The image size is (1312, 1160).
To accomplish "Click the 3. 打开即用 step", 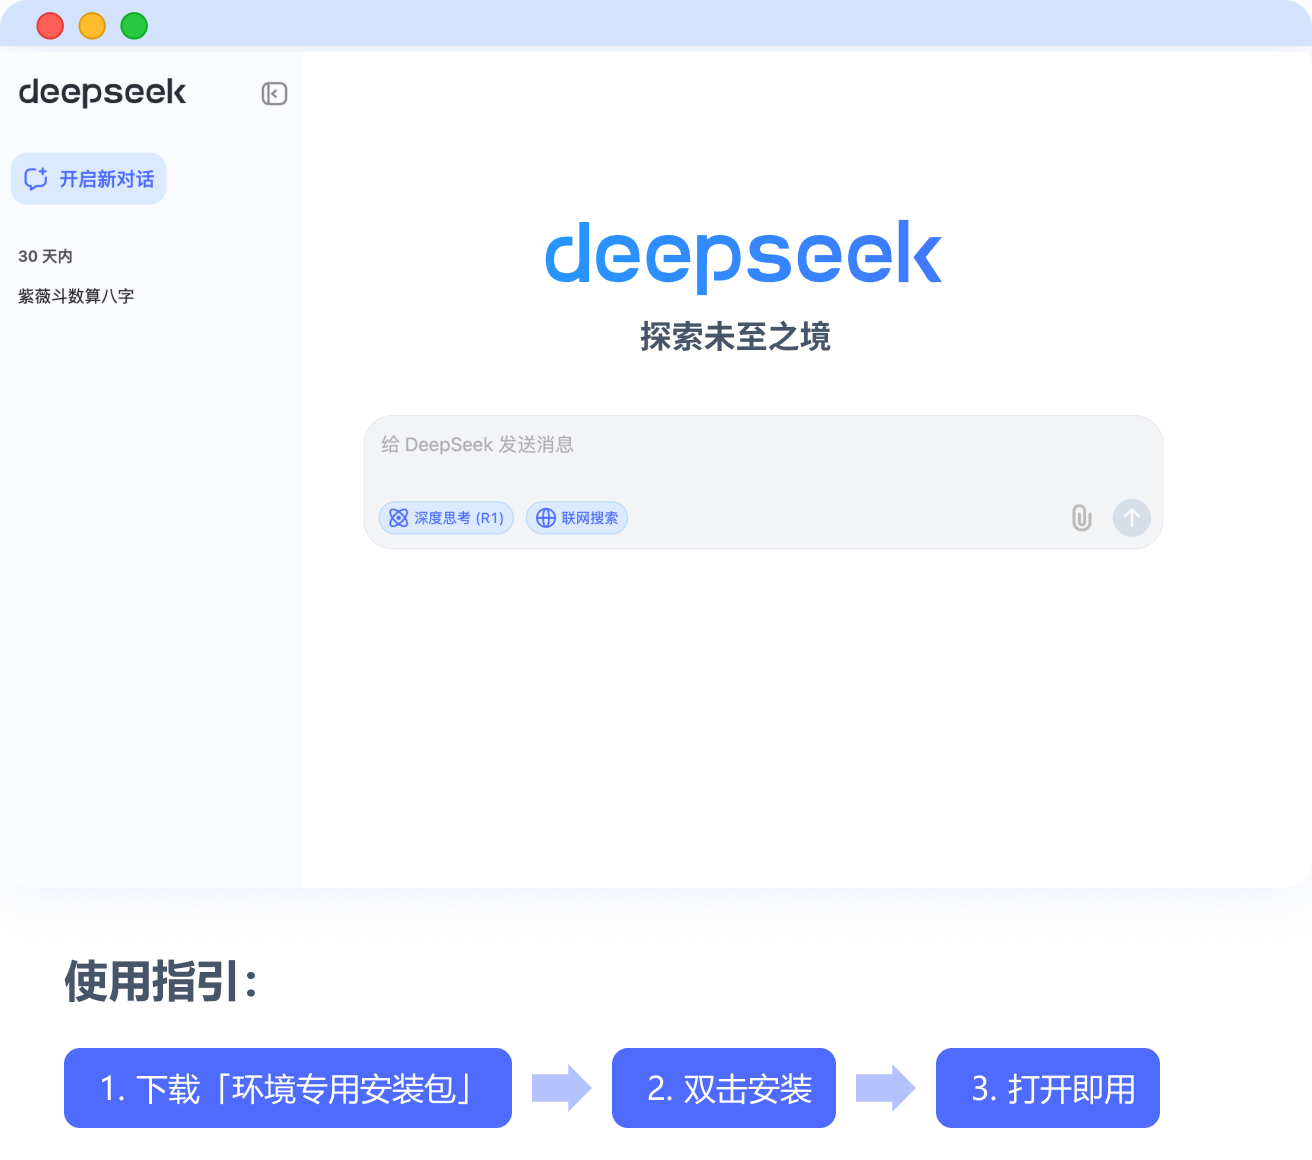I will pos(1048,1088).
